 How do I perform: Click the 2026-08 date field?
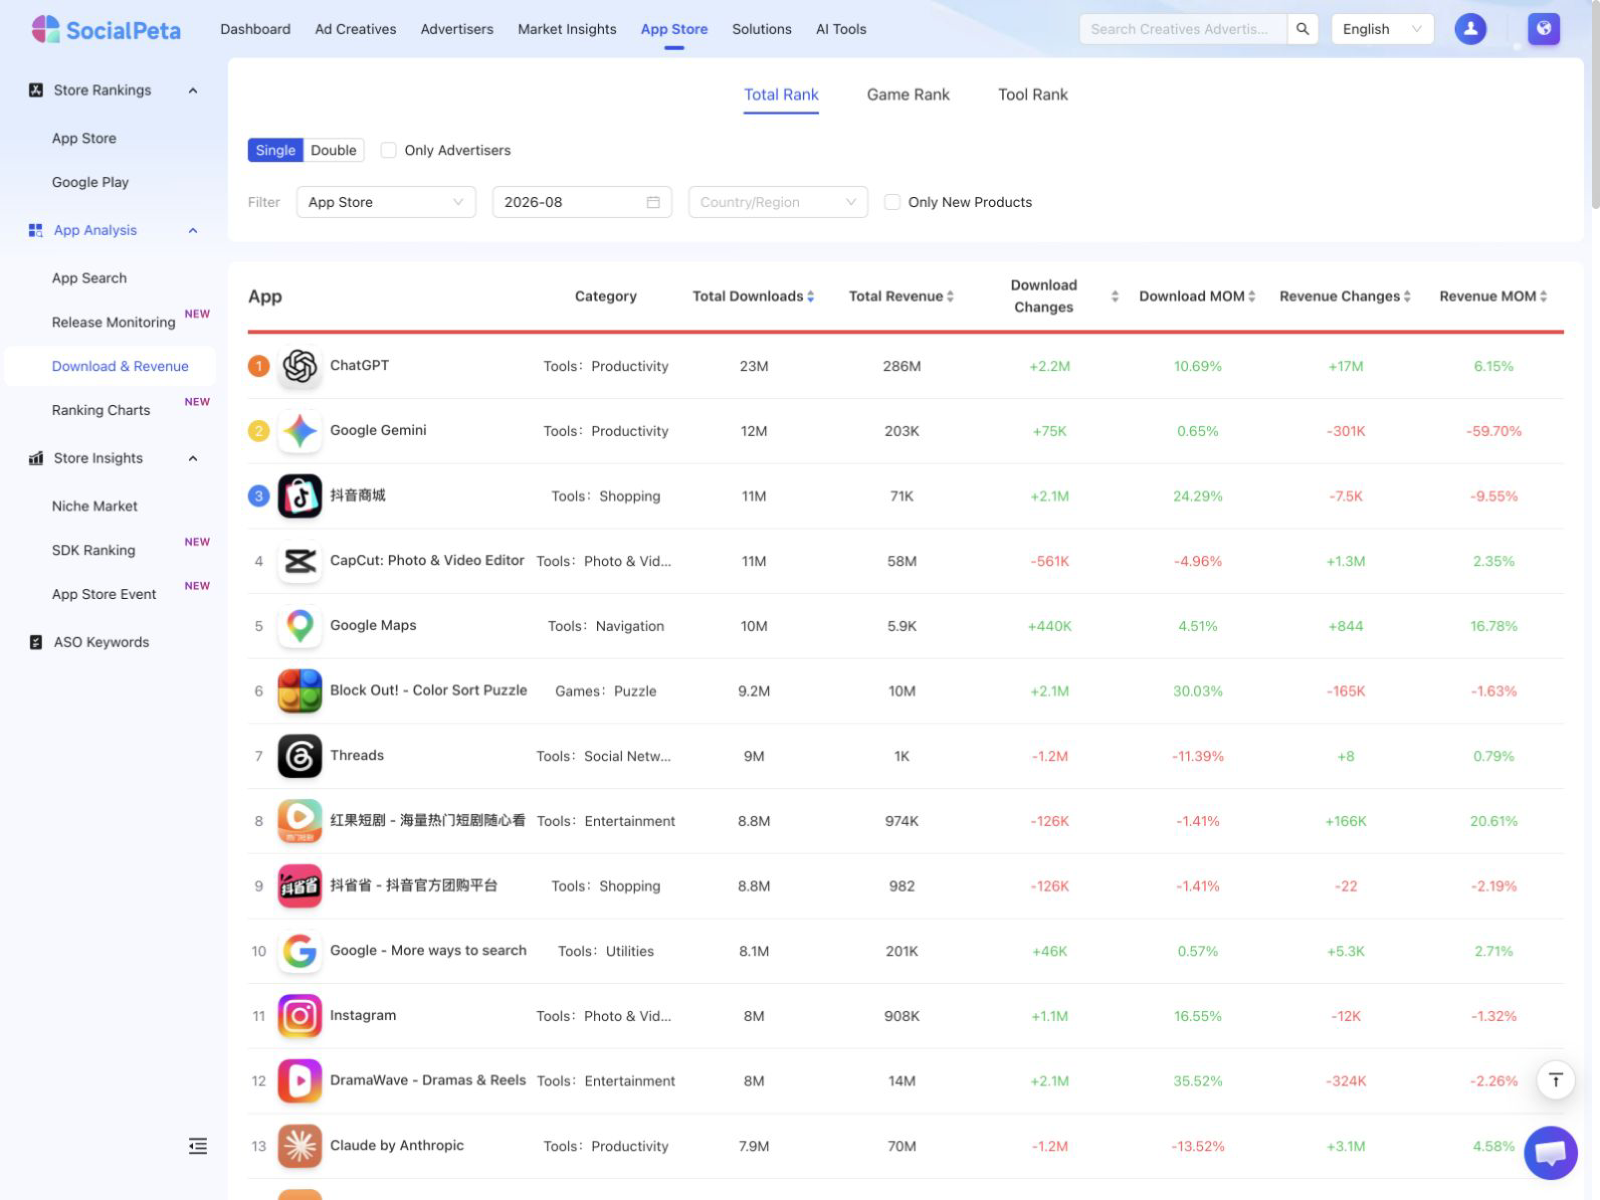pos(582,202)
